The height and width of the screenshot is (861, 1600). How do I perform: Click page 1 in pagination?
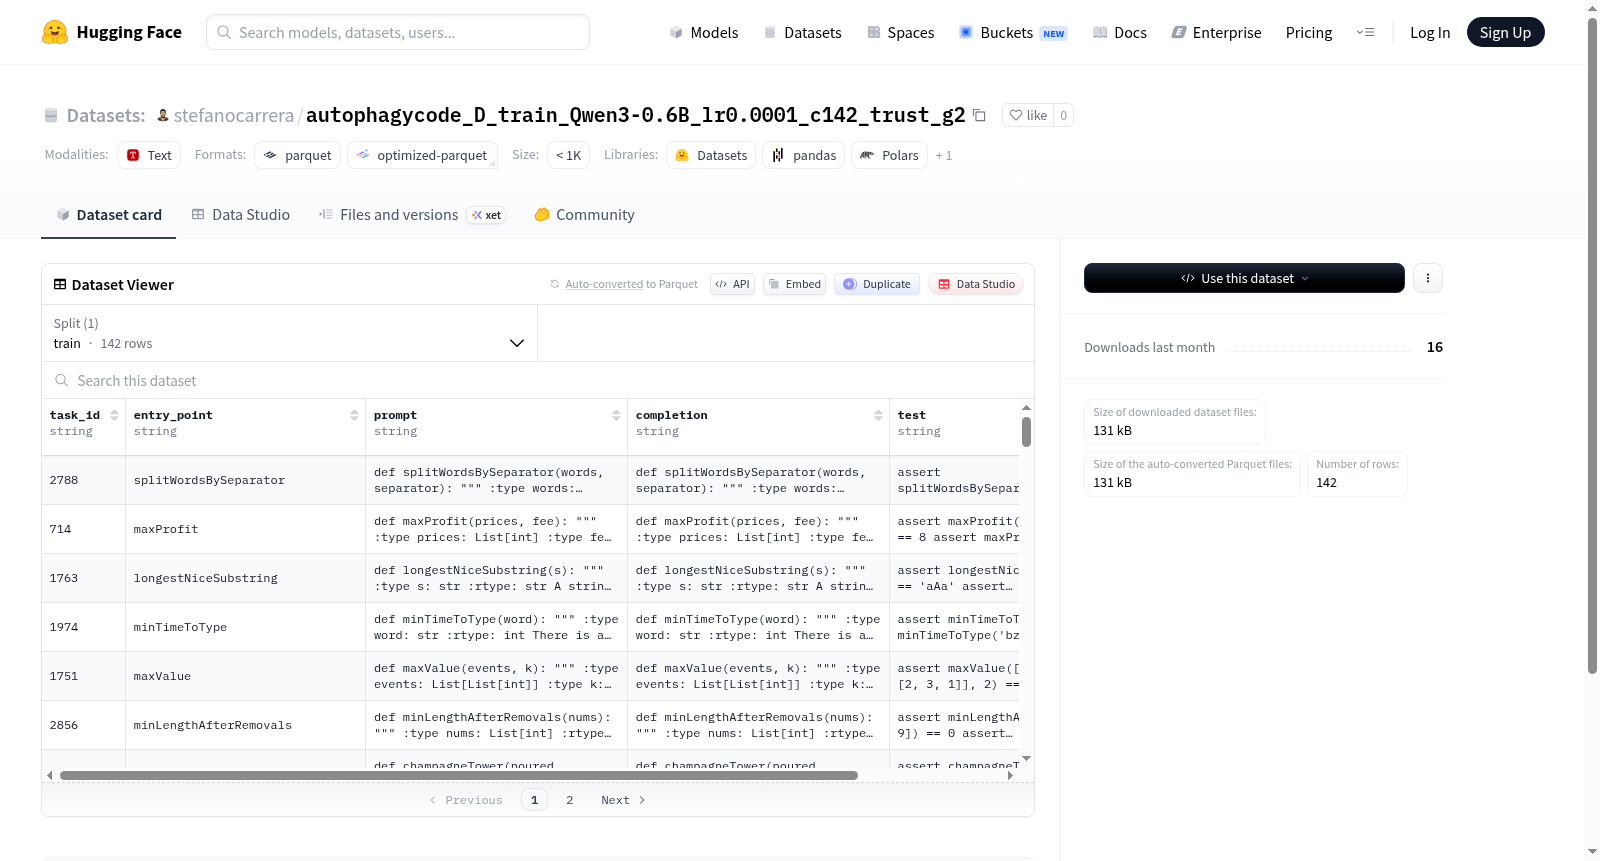534,800
